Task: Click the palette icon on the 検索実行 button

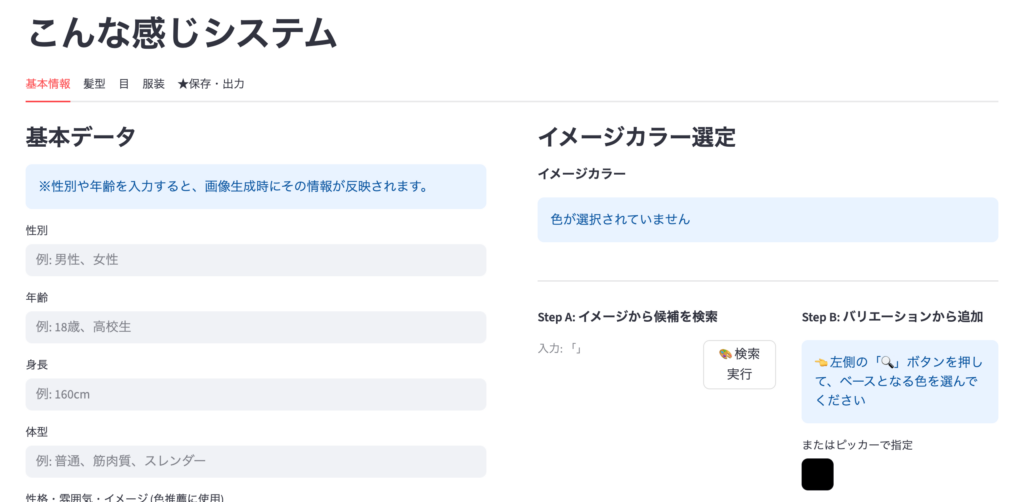Action: (725, 354)
